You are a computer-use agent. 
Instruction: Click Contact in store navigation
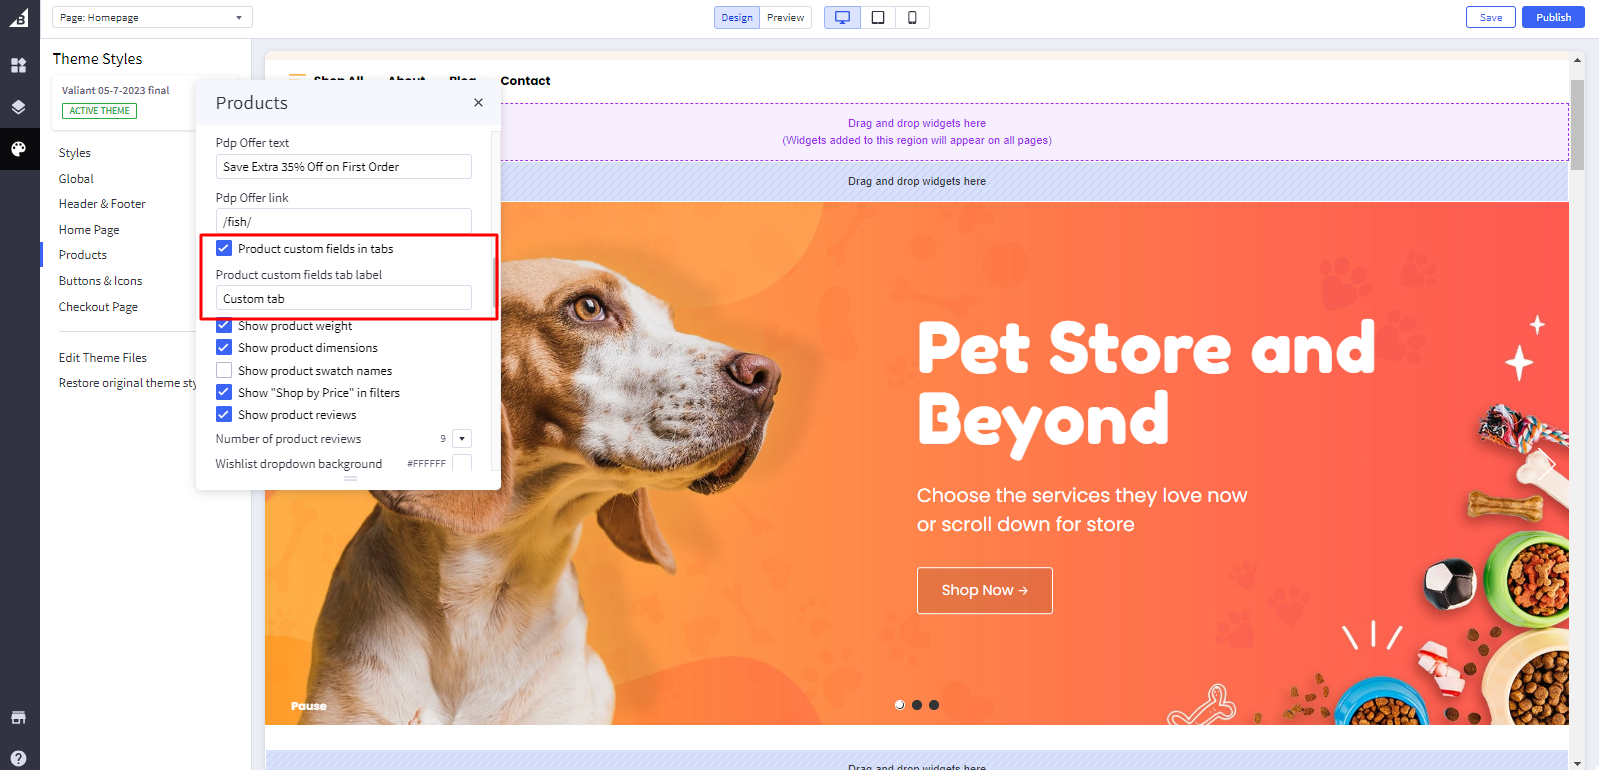525,81
